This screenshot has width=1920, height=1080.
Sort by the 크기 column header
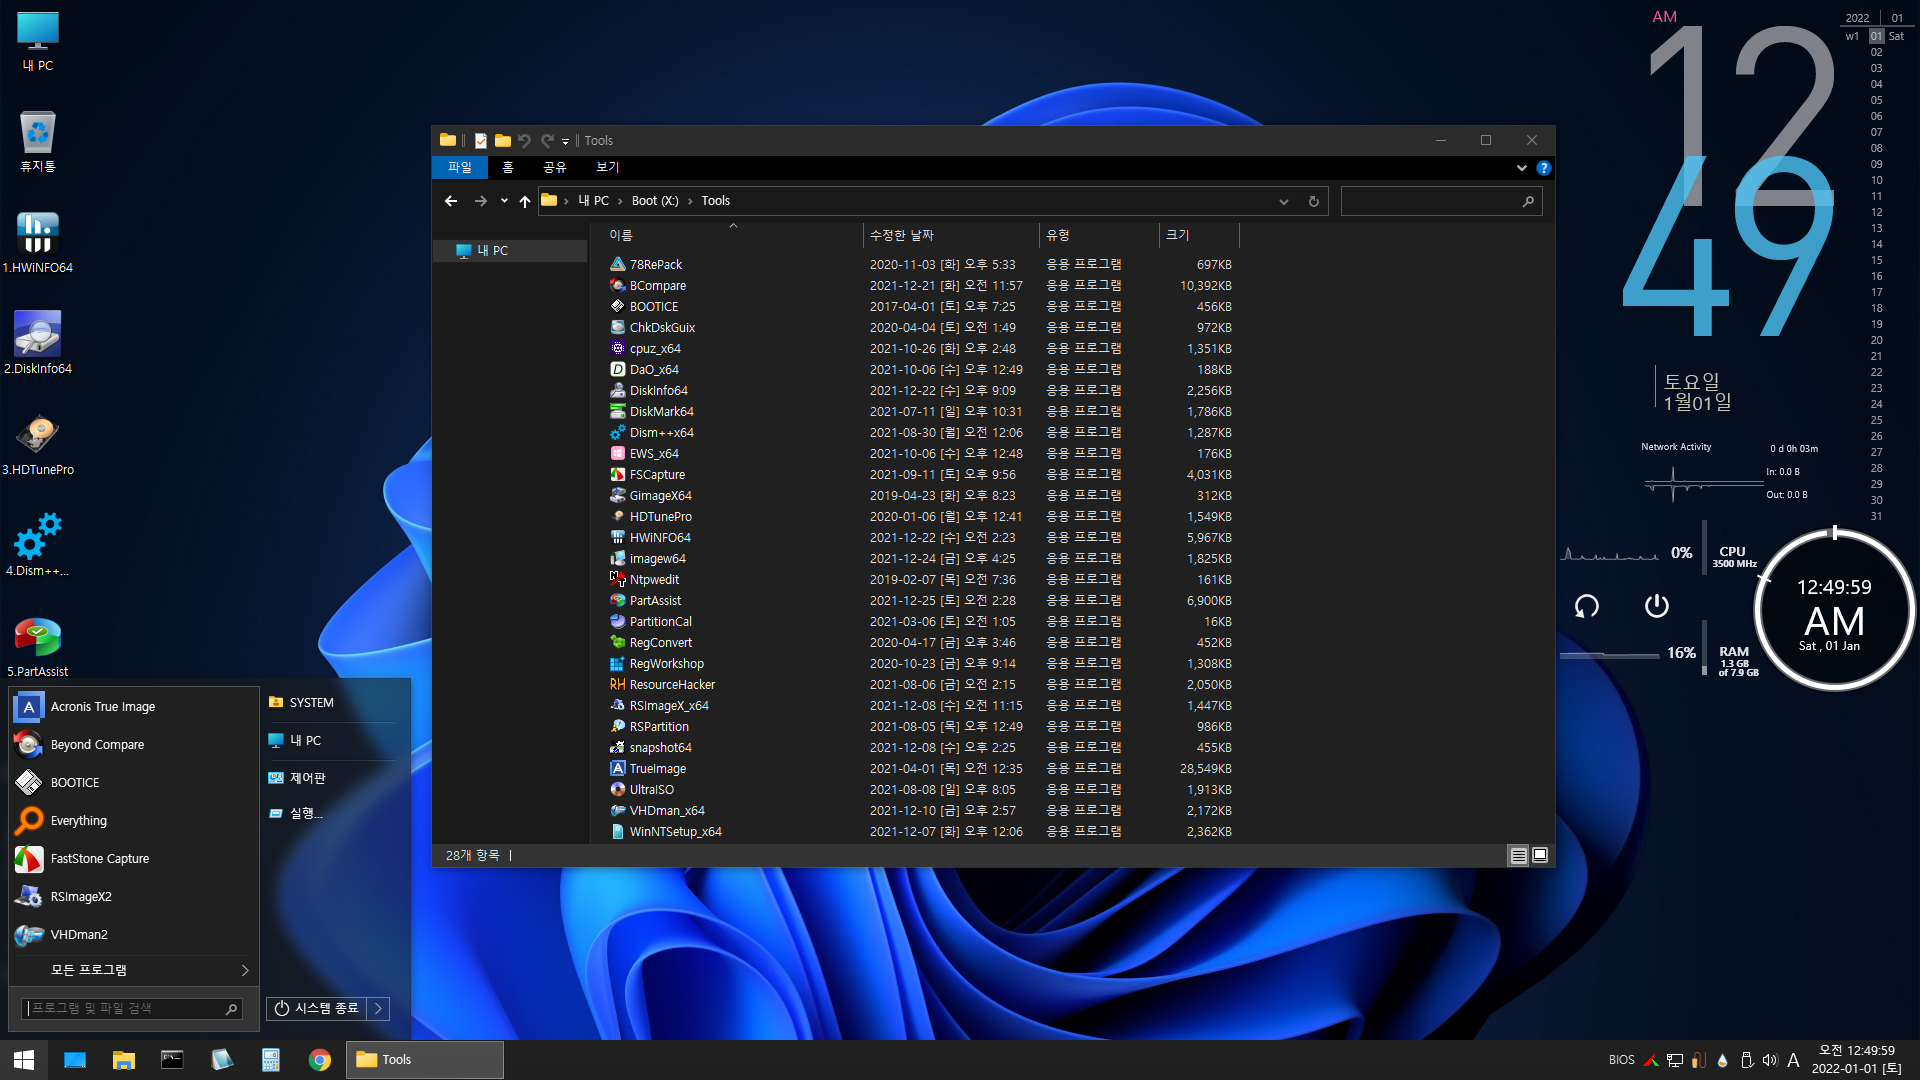pos(1199,235)
